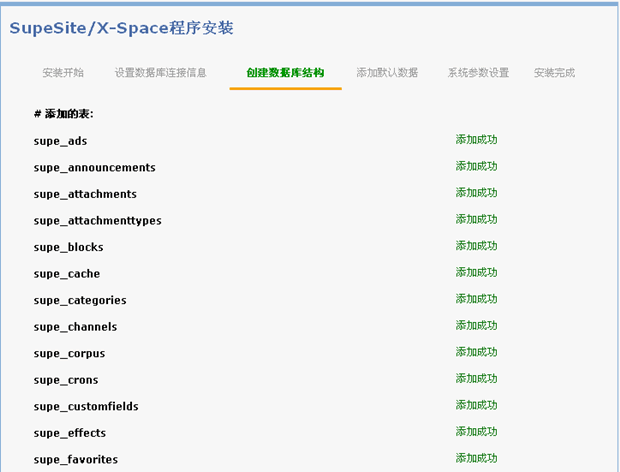Click the supe_effects table name
The image size is (620, 472).
pyautogui.click(x=70, y=433)
